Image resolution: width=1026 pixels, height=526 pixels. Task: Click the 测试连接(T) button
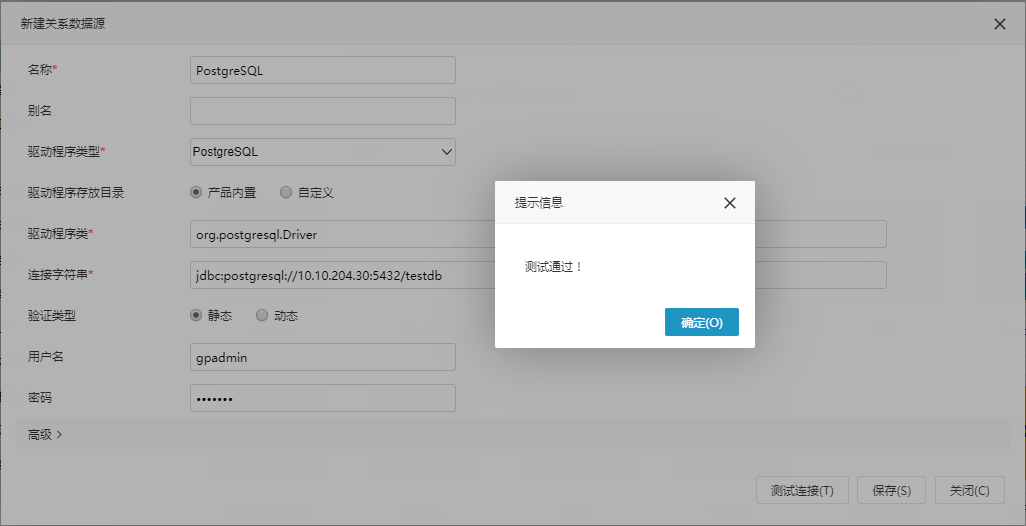(802, 490)
